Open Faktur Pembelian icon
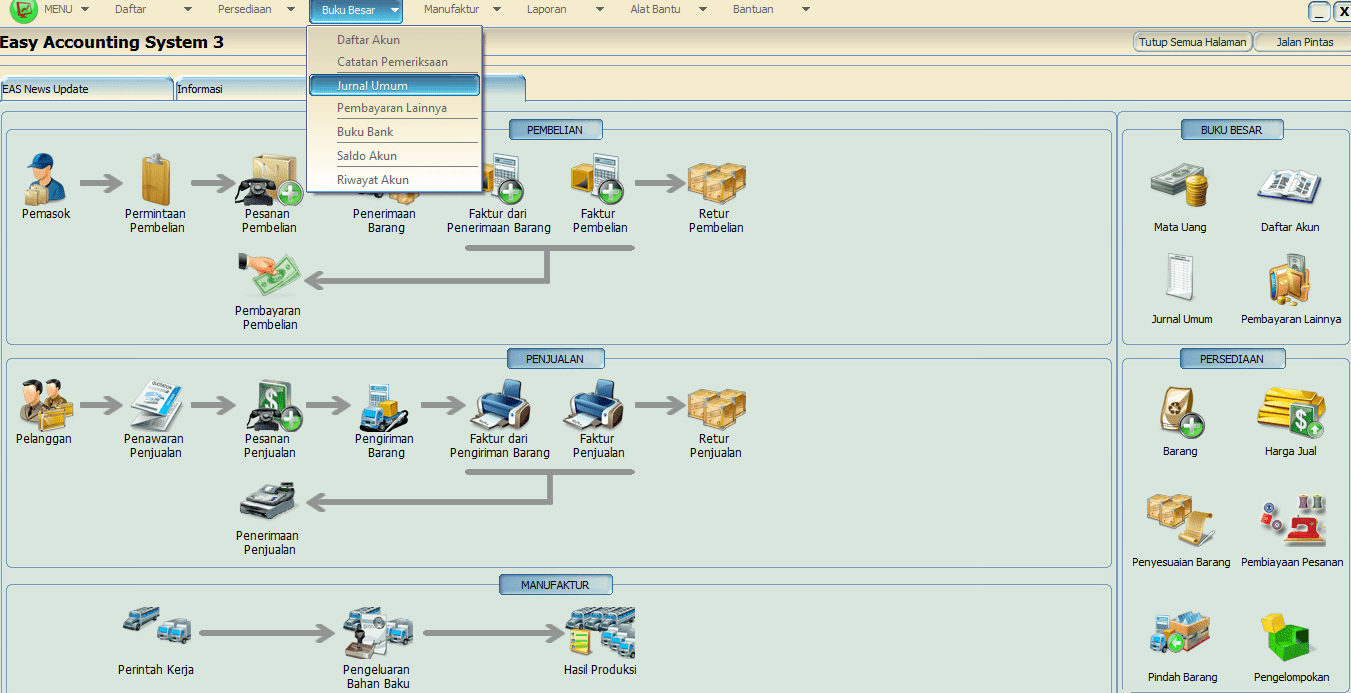 pos(598,179)
